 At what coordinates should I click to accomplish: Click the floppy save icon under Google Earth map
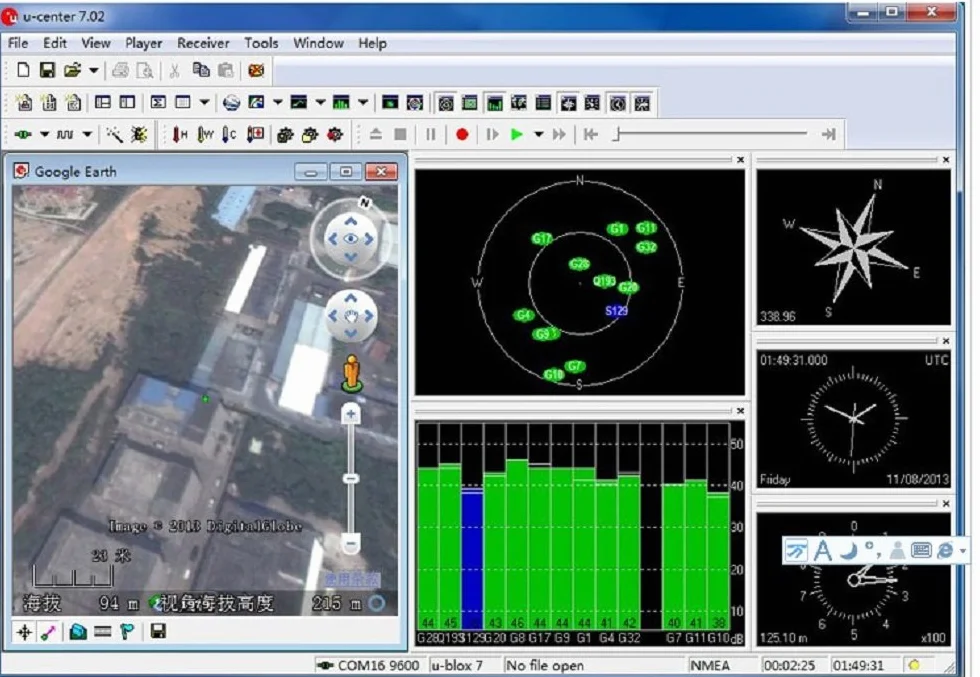[x=158, y=631]
